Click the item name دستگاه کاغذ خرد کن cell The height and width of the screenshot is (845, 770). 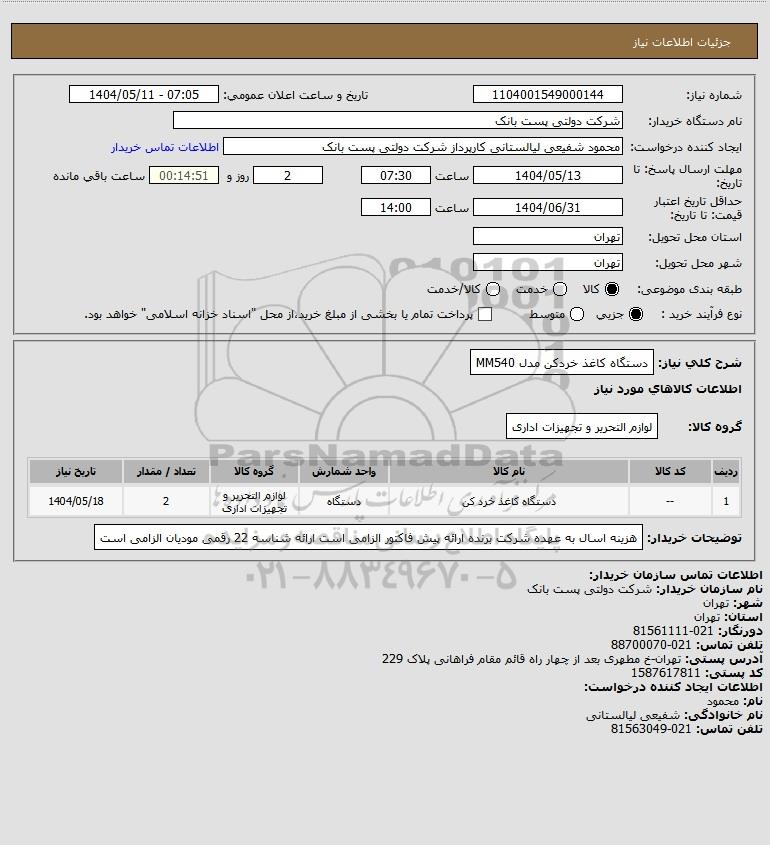[509, 501]
